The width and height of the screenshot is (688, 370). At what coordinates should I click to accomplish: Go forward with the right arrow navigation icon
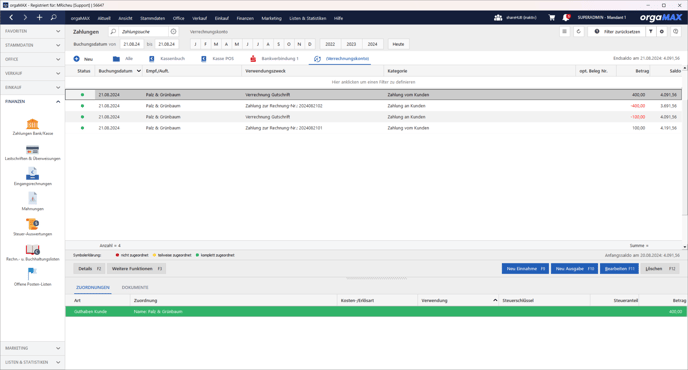[25, 18]
